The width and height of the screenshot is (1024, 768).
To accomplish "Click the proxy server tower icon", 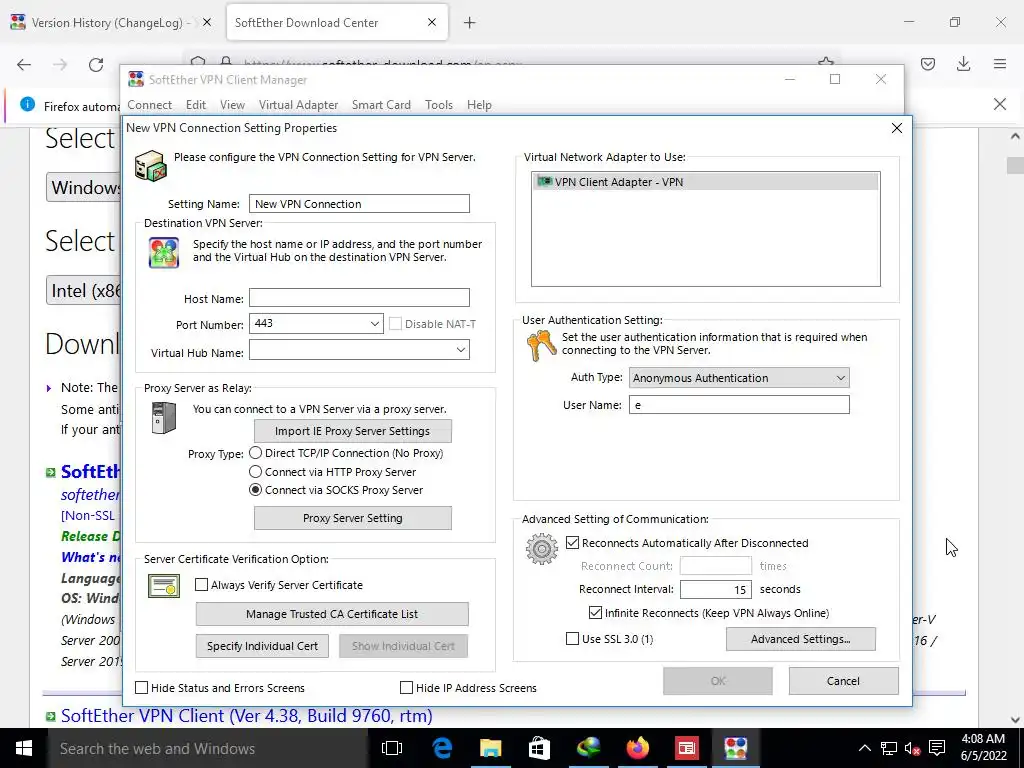I will [164, 418].
